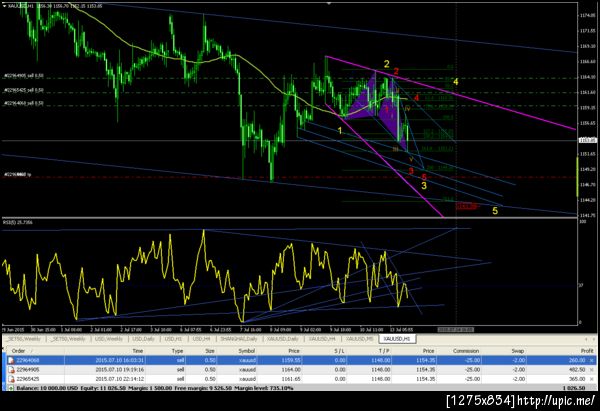Click the RSI(5) indicator label

18,222
